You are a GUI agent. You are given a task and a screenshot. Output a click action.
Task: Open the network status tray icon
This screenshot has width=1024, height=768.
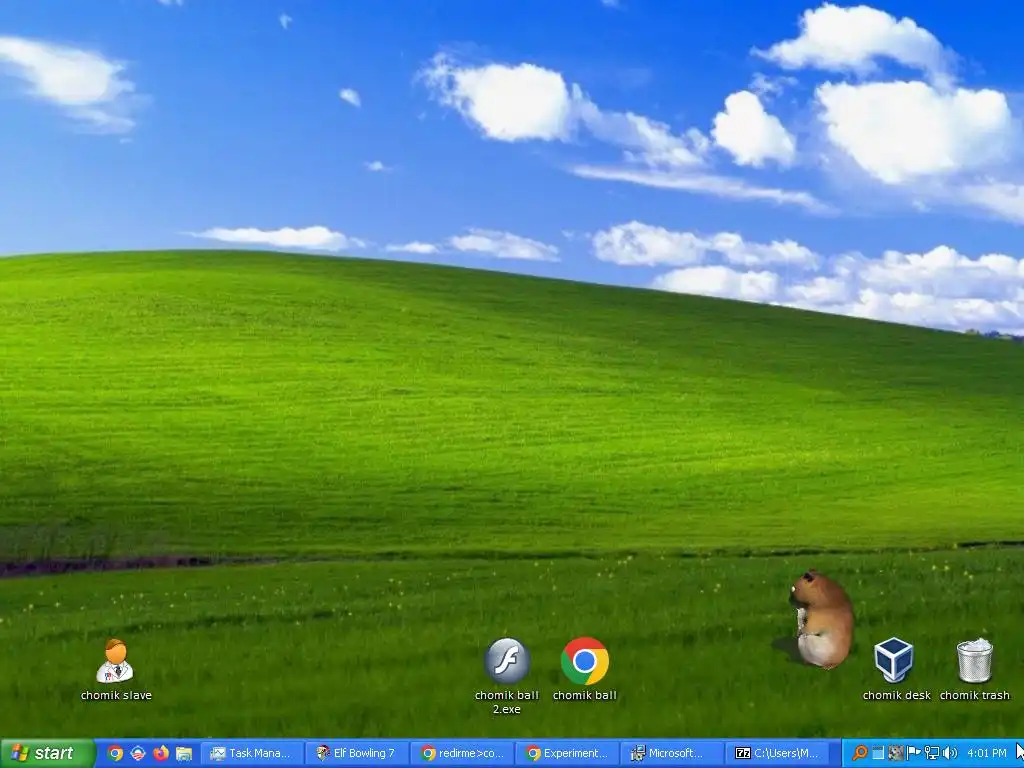(x=932, y=753)
